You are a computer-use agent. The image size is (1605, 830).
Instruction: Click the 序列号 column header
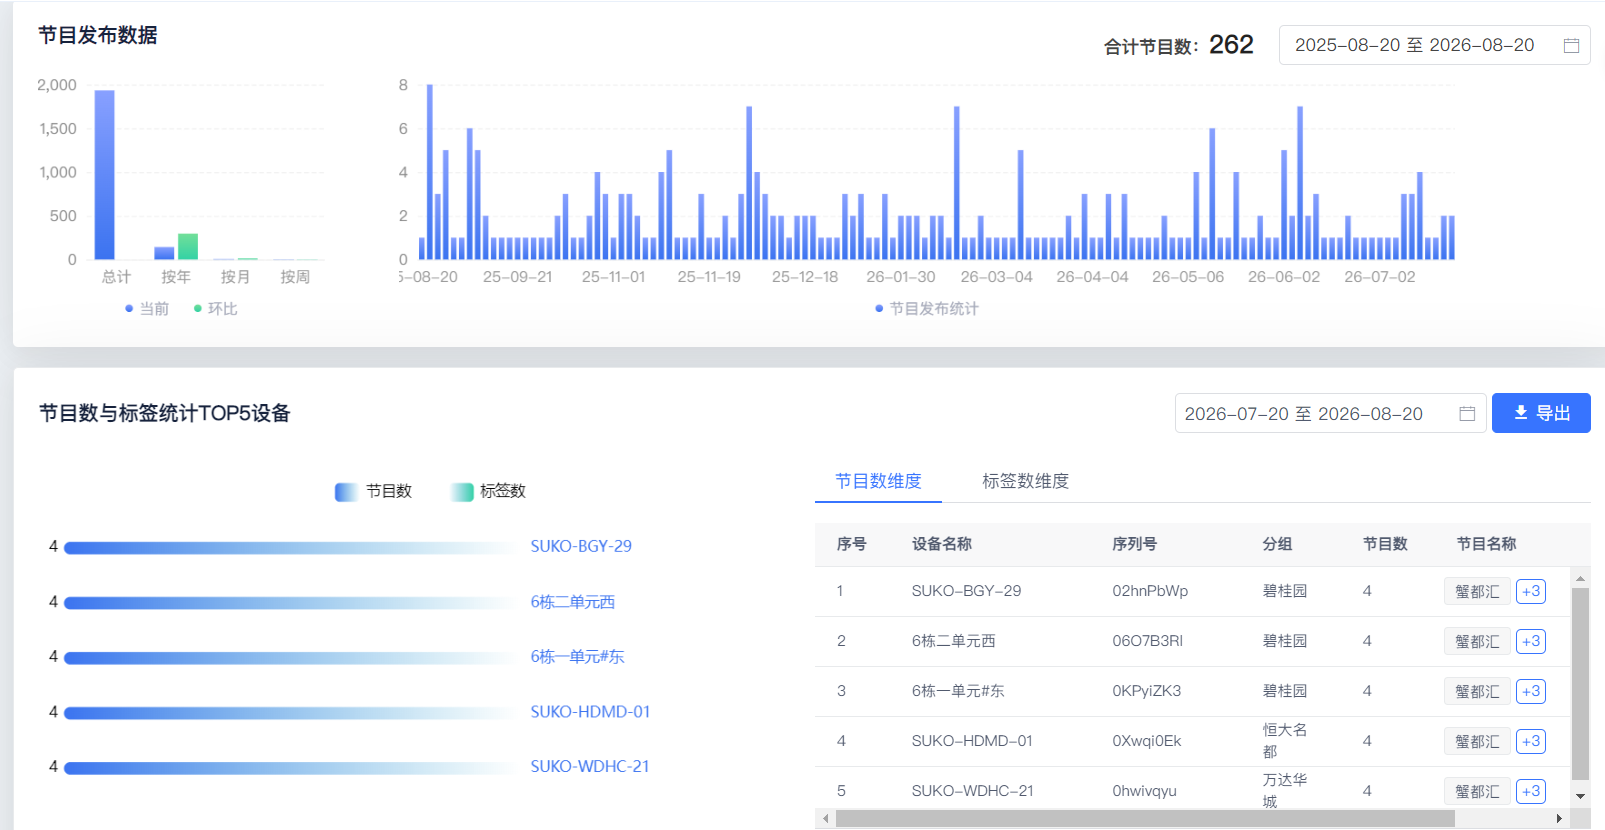click(x=1134, y=544)
